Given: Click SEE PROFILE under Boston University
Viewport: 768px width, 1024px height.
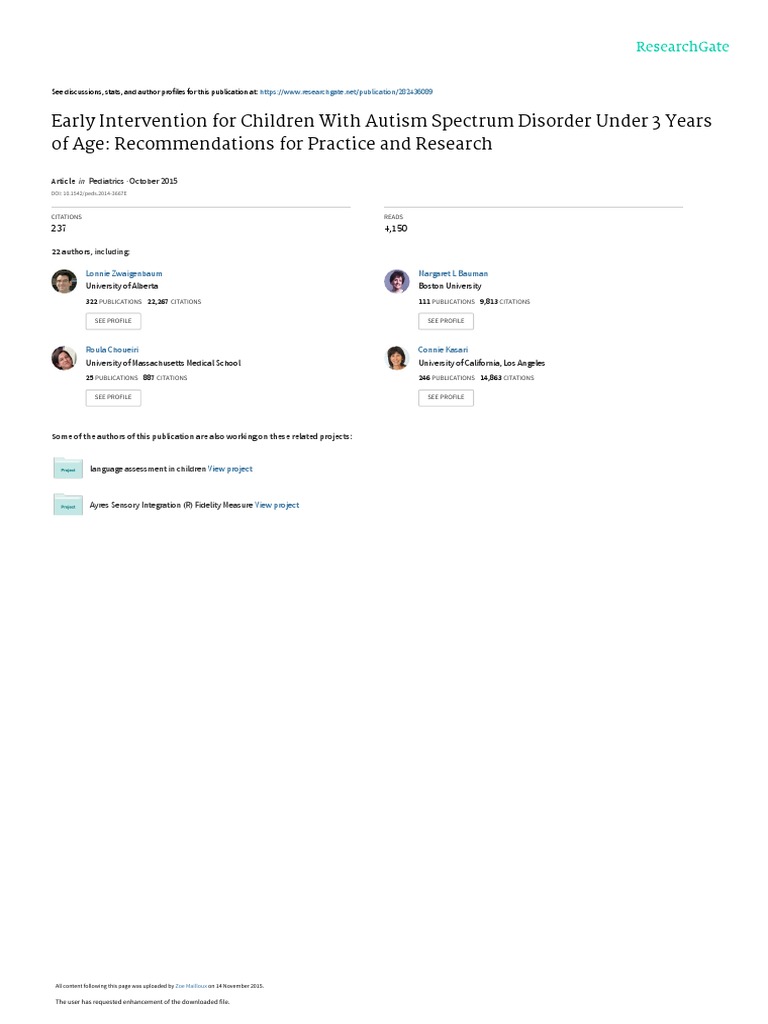Looking at the screenshot, I should pos(445,321).
